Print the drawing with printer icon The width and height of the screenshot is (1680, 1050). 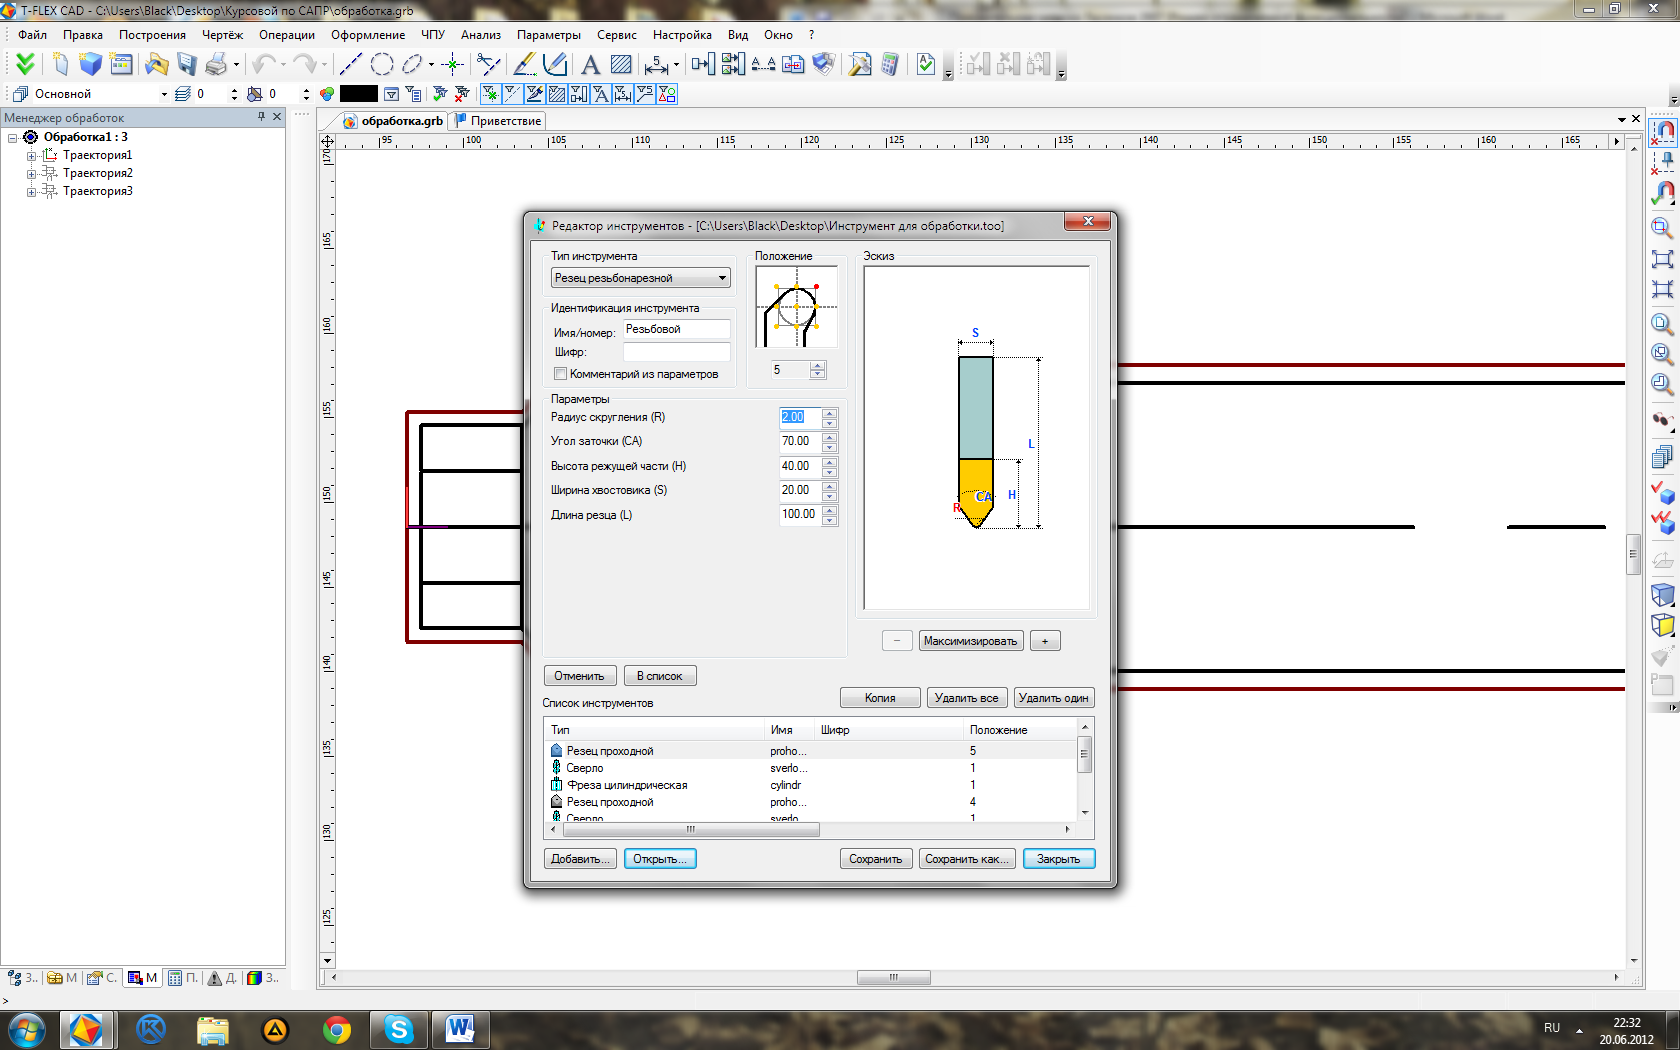click(216, 64)
